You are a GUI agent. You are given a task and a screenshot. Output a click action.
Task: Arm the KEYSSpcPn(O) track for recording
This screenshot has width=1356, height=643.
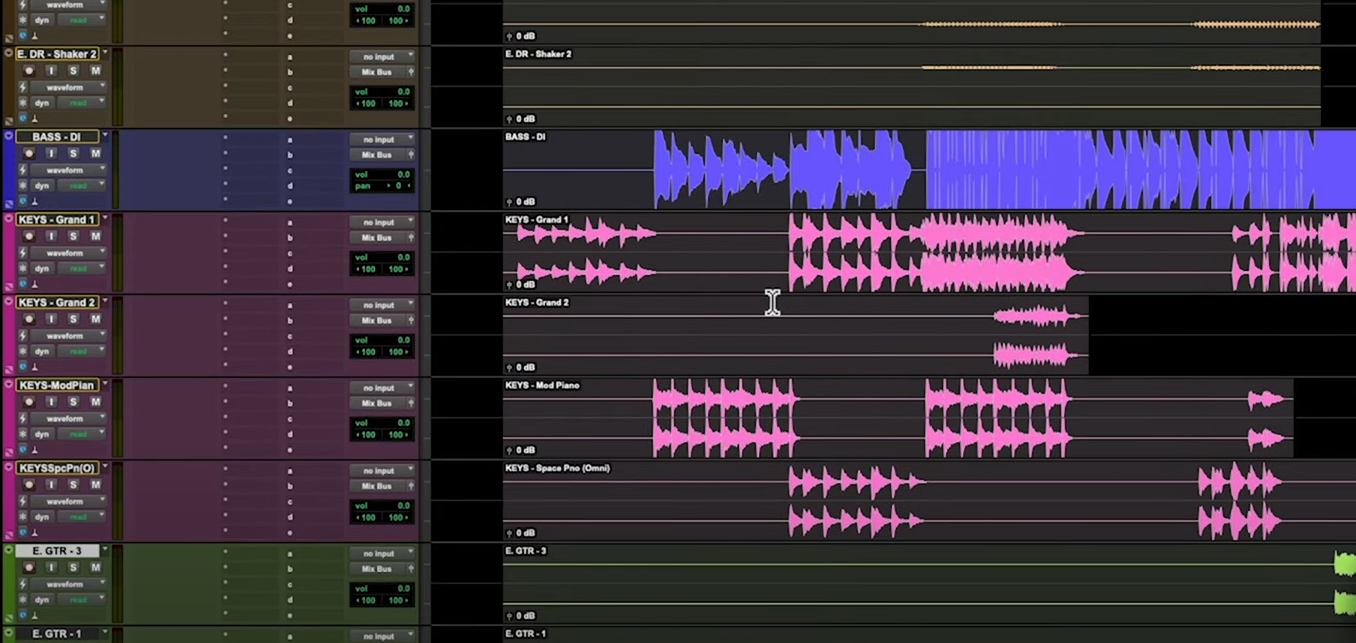tap(29, 485)
